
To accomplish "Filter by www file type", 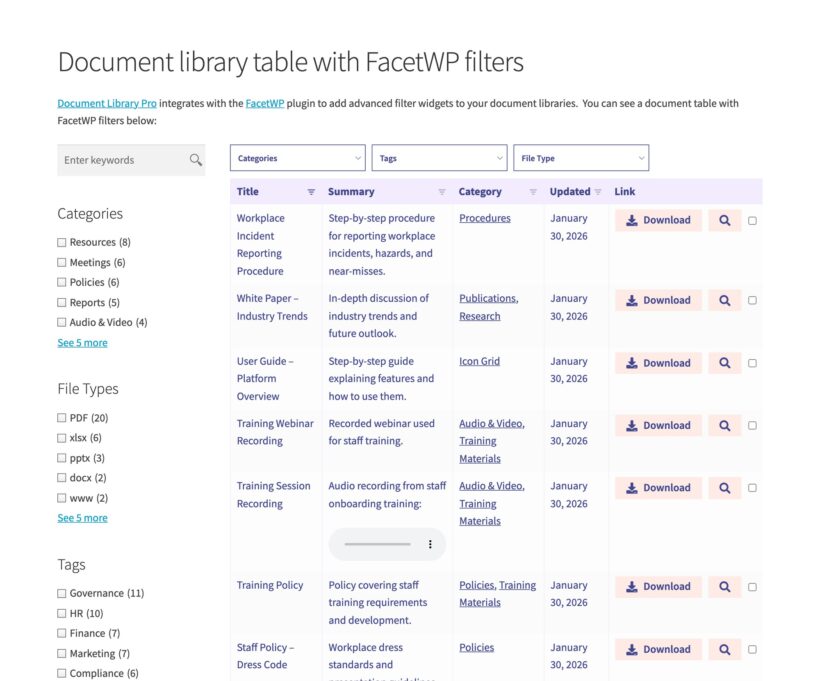I will 62,498.
